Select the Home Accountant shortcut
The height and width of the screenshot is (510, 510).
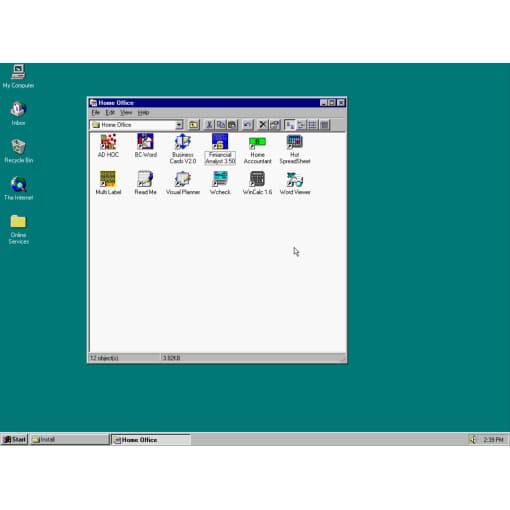(x=257, y=149)
